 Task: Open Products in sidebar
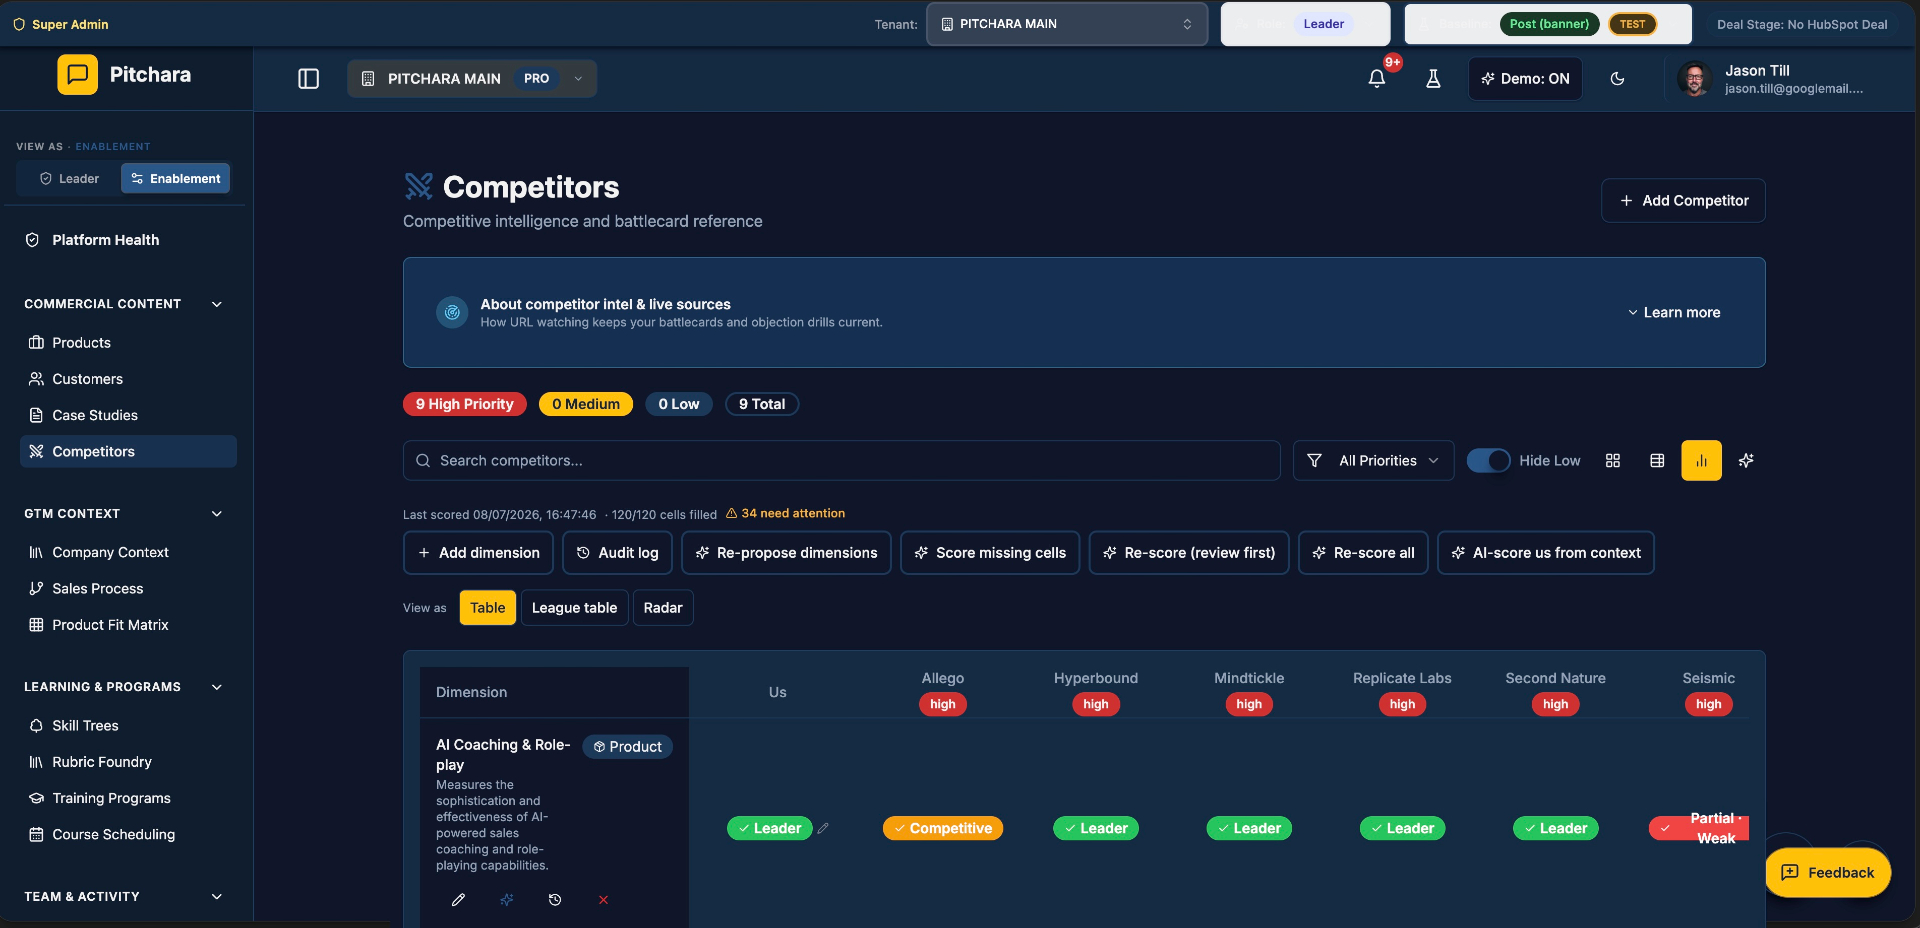tap(128, 343)
